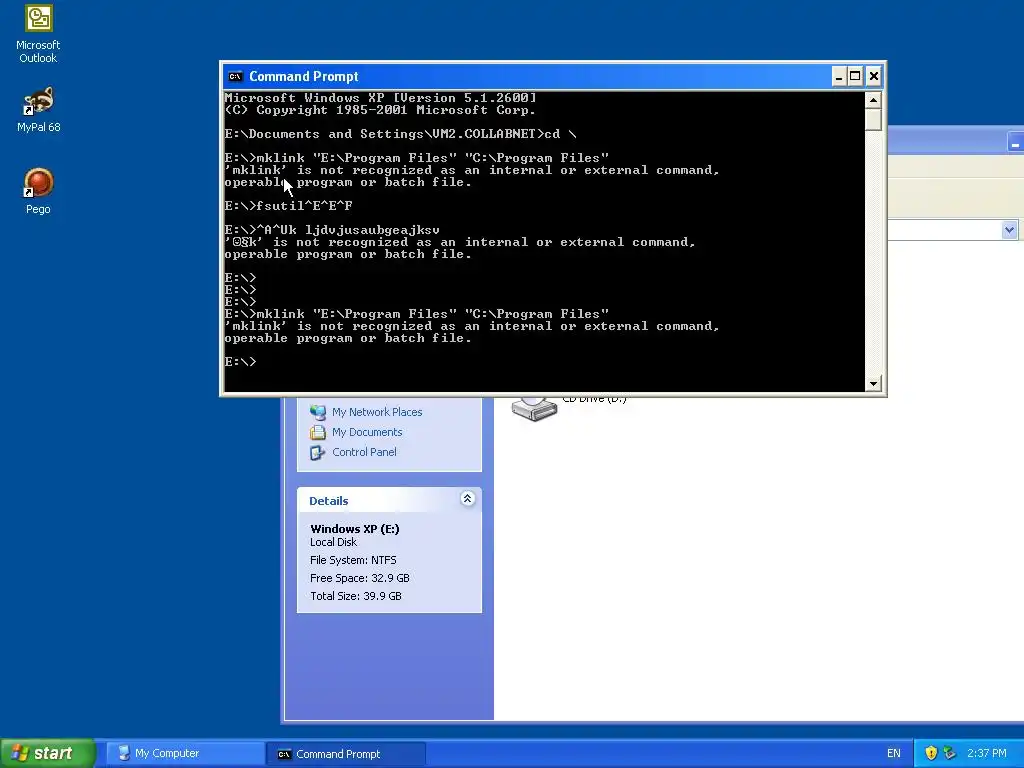Launch MyPal 68 browser shortcut
The width and height of the screenshot is (1024, 768).
(38, 109)
